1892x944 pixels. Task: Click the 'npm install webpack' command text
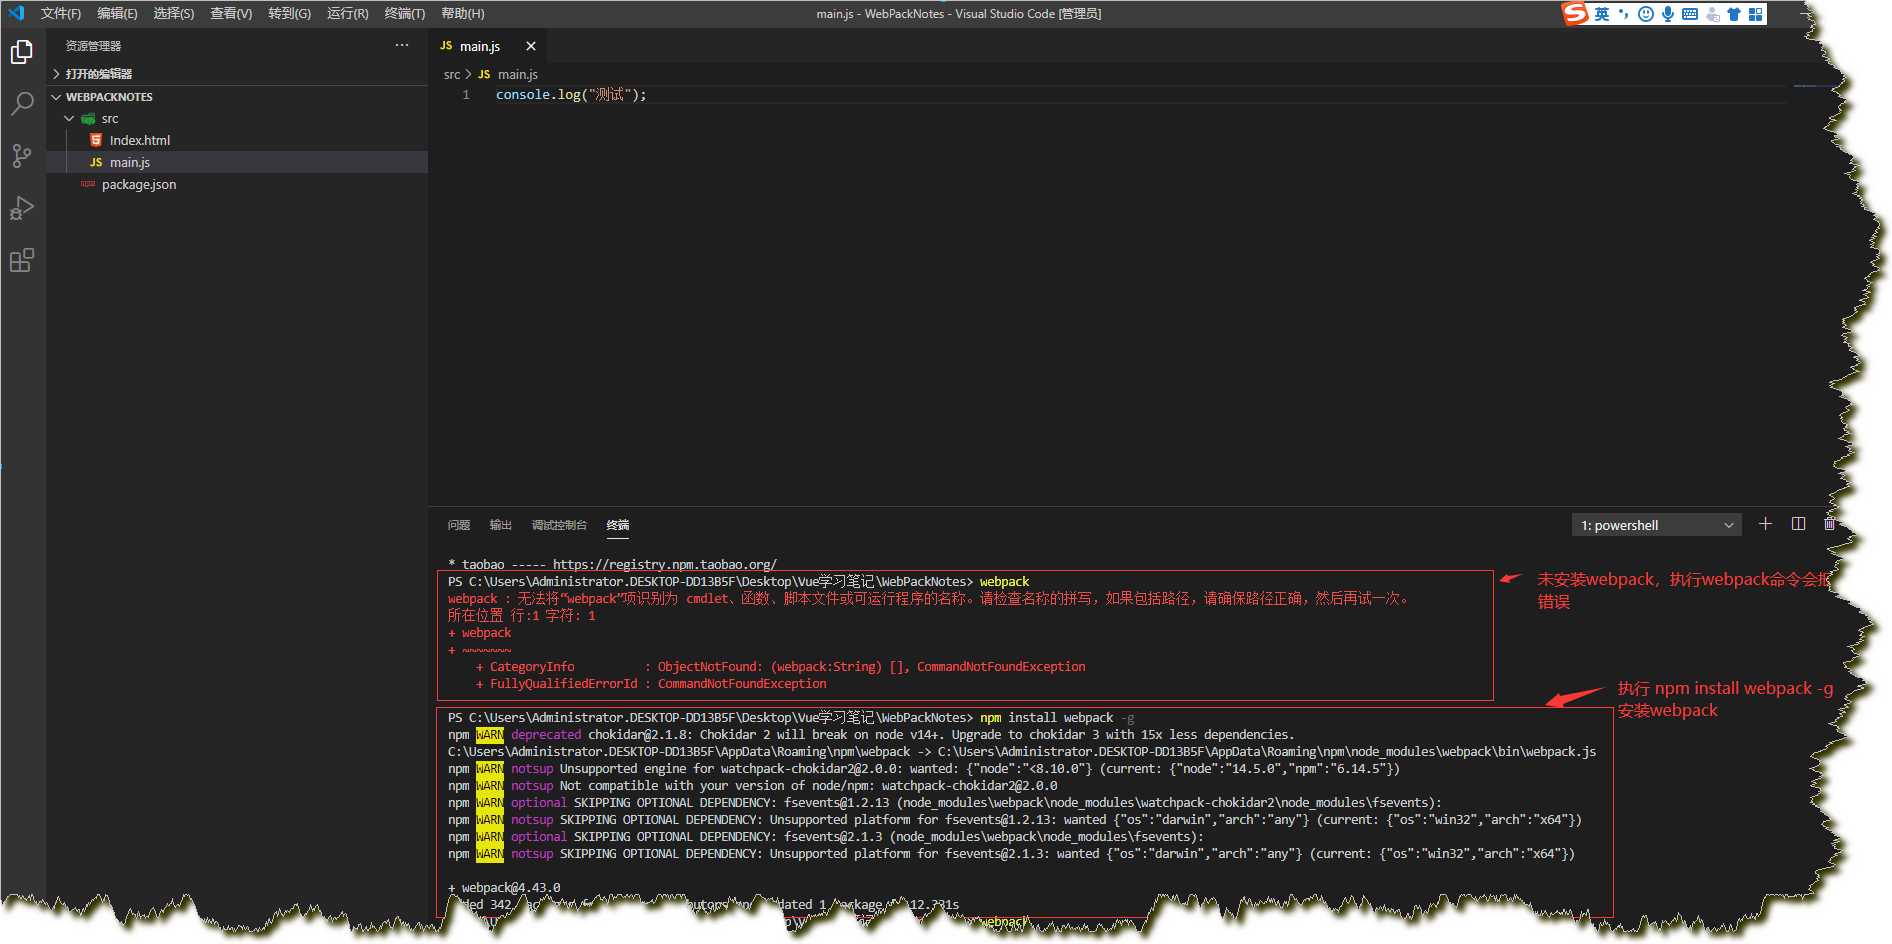[x=1047, y=717]
